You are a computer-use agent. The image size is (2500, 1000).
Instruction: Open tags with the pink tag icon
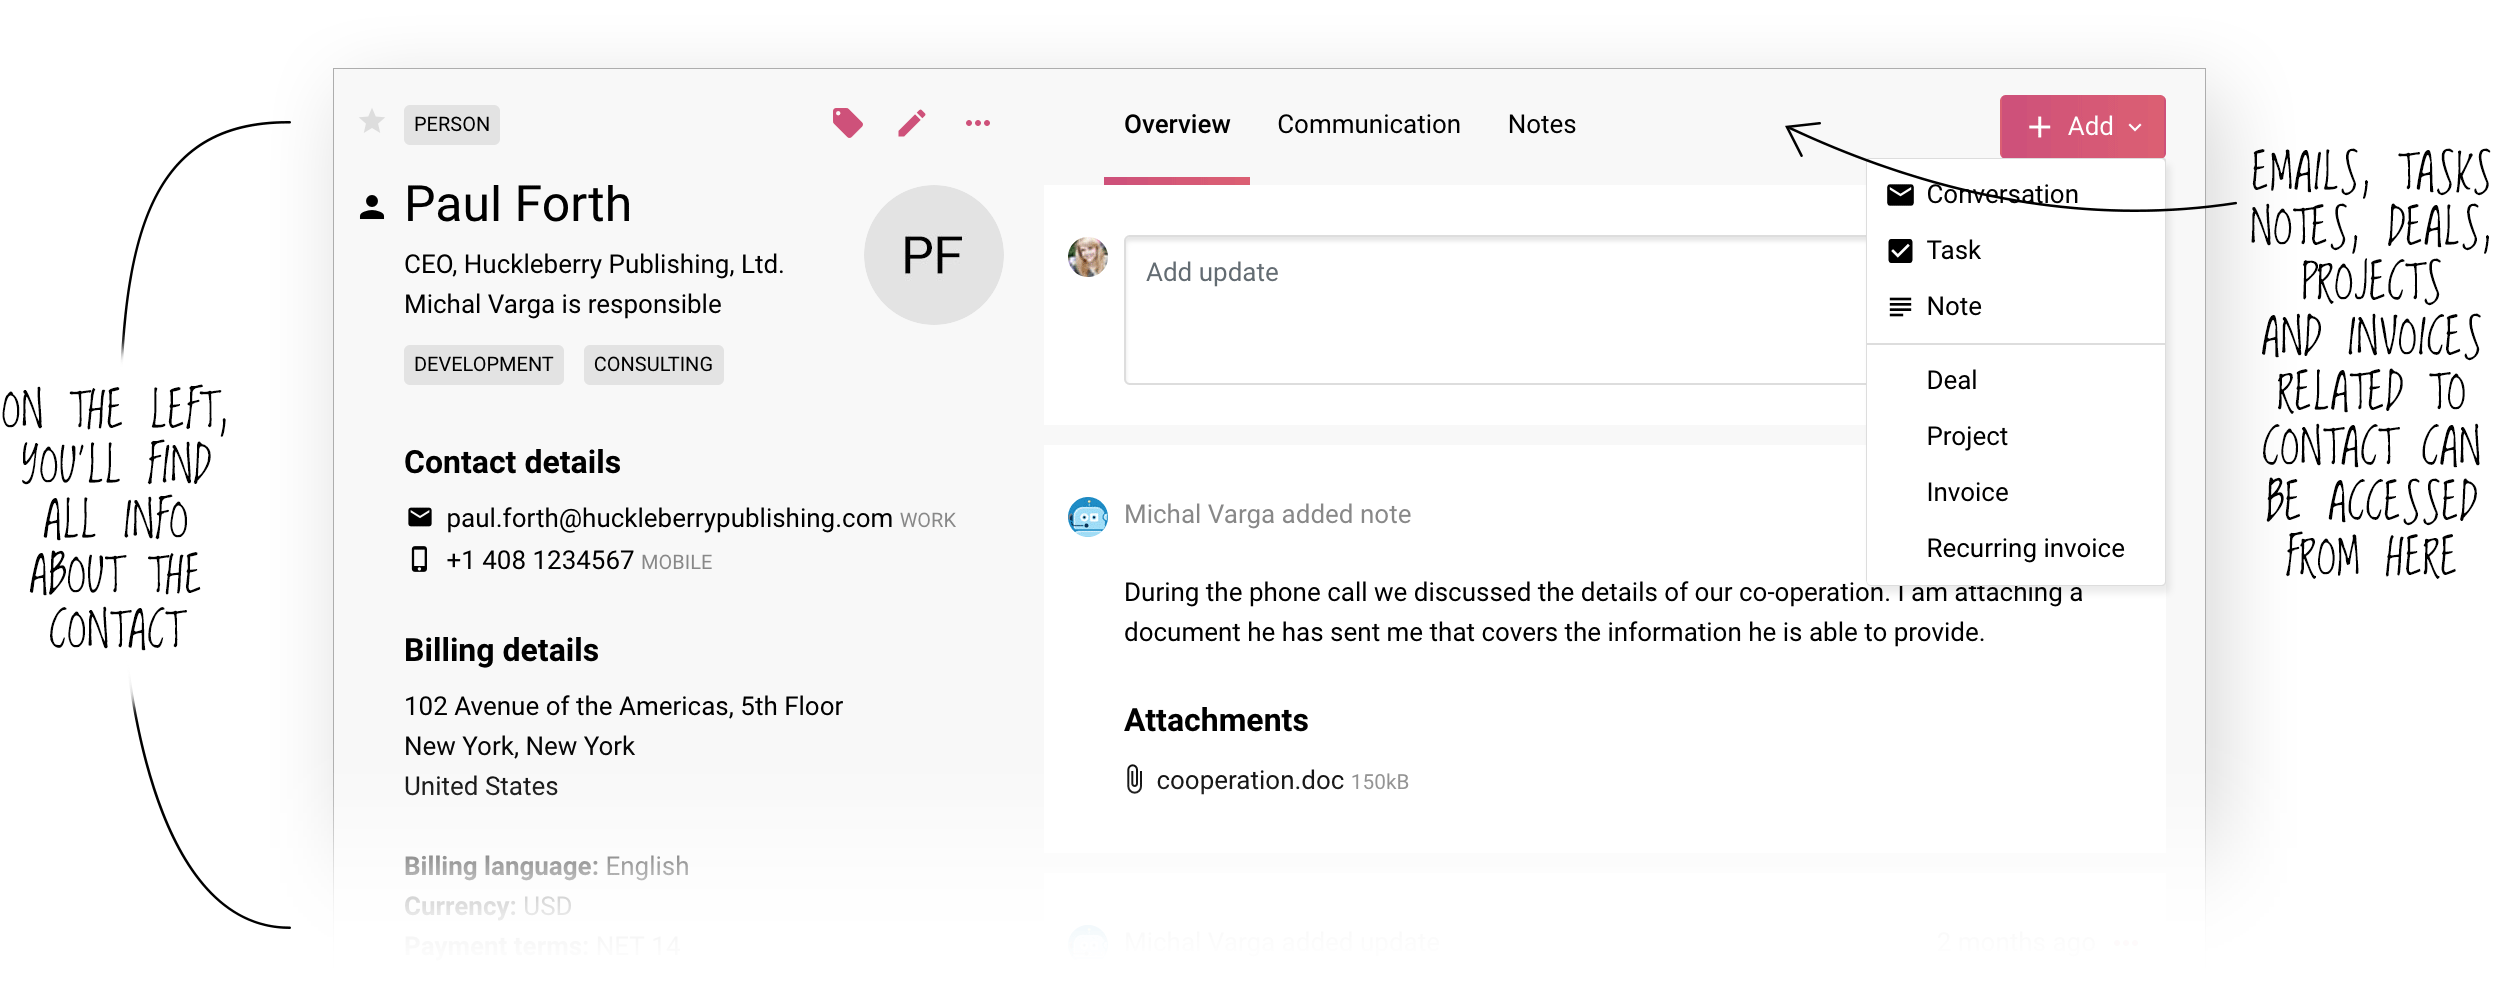pyautogui.click(x=847, y=123)
